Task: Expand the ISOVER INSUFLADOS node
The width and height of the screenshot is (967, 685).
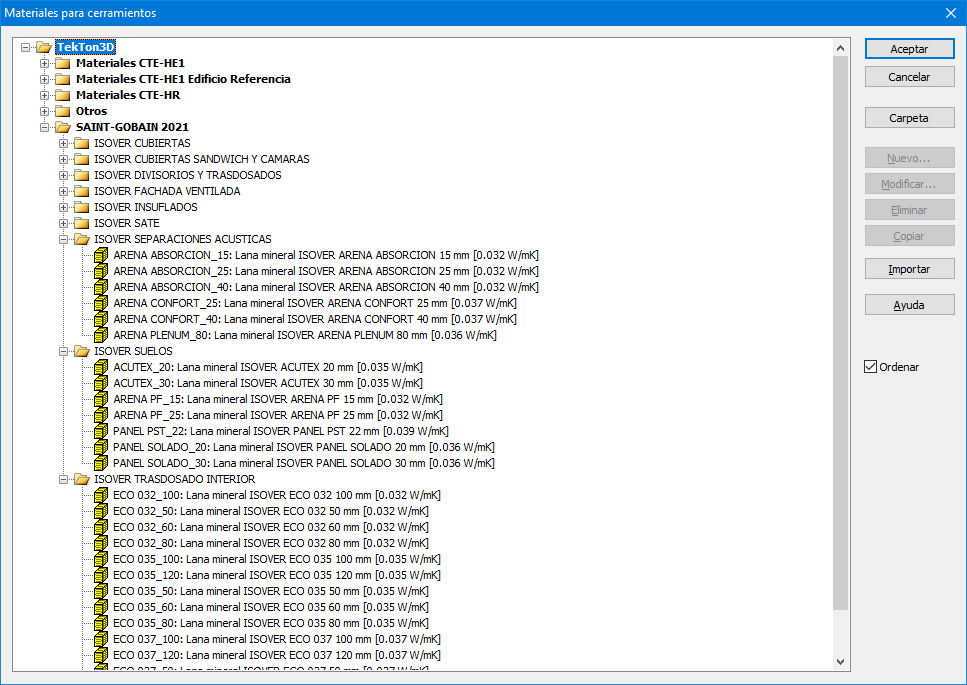Action: tap(64, 208)
